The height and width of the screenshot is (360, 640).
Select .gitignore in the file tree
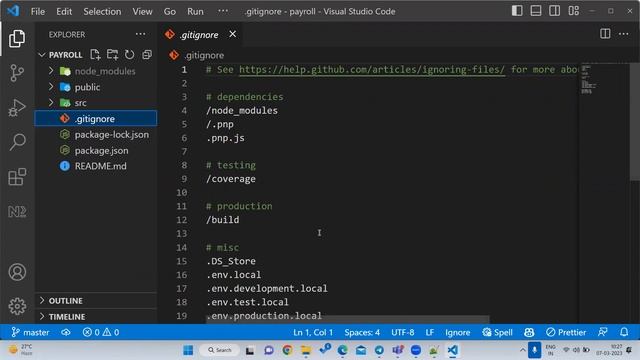(x=96, y=119)
